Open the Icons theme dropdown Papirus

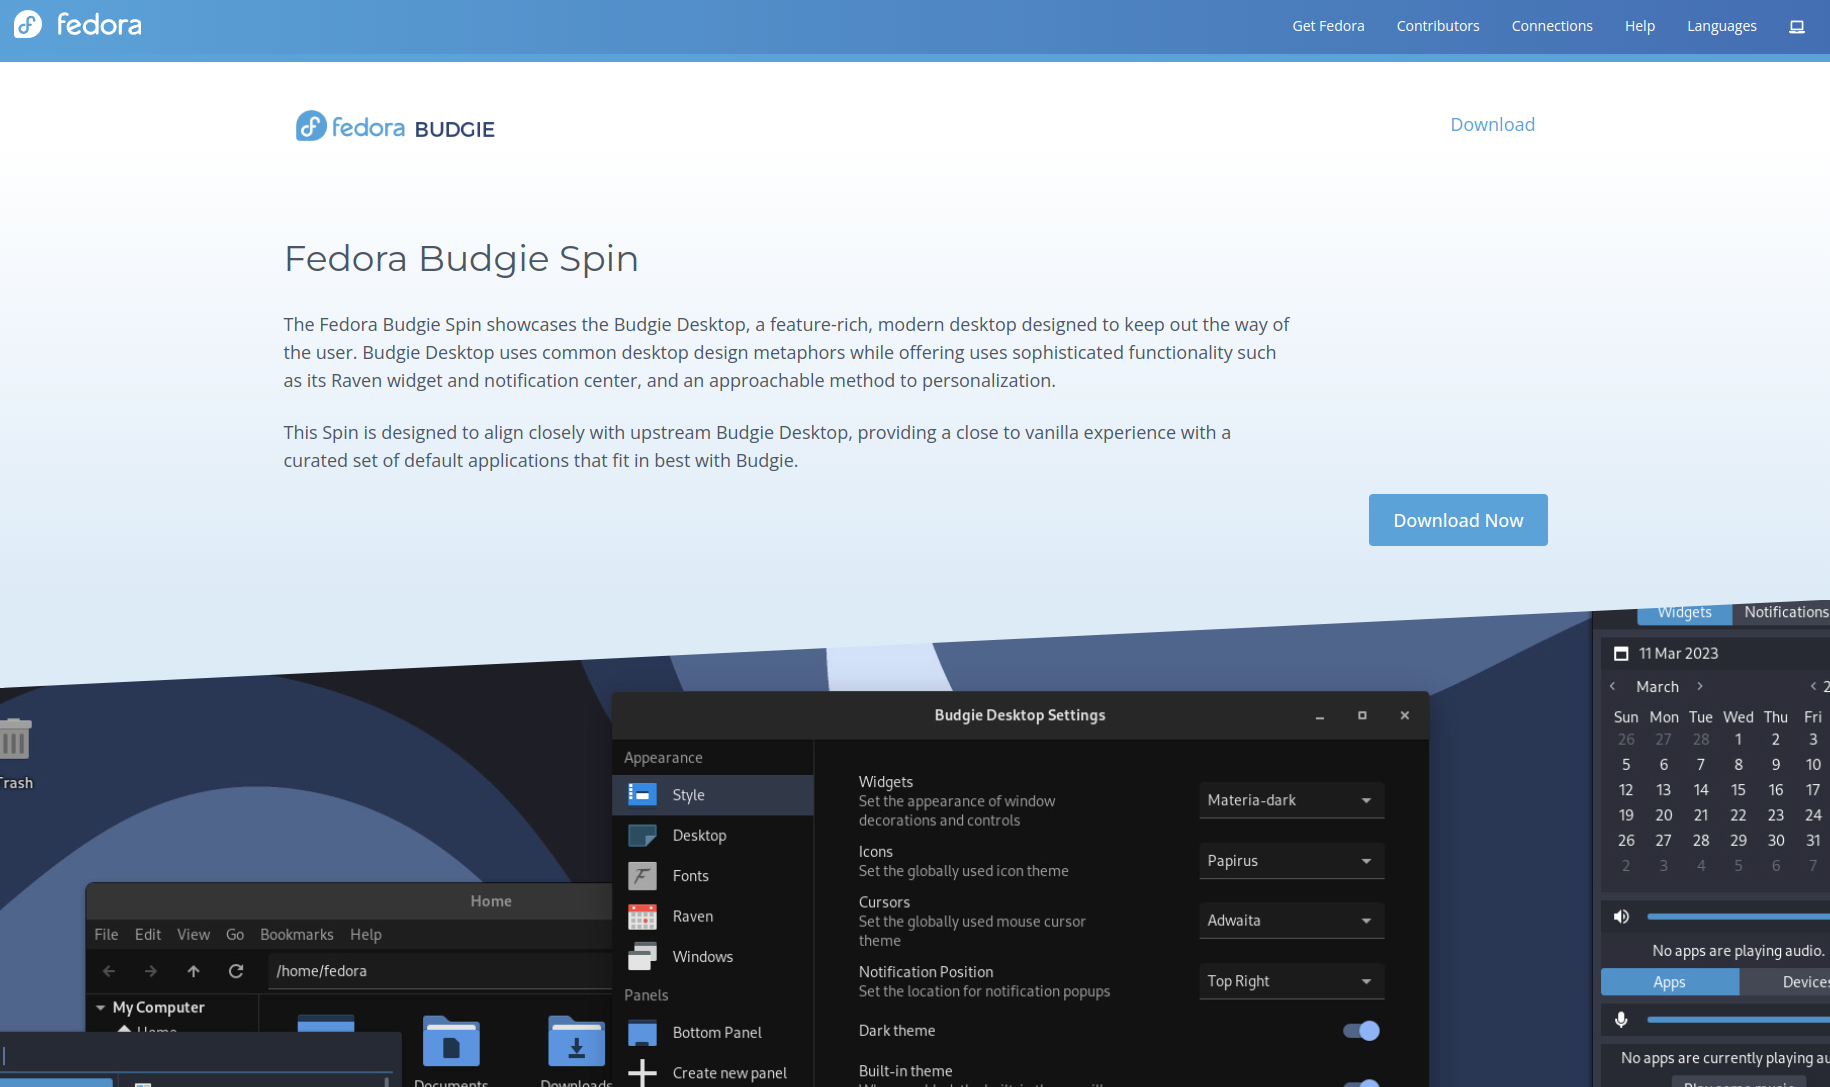pos(1291,861)
